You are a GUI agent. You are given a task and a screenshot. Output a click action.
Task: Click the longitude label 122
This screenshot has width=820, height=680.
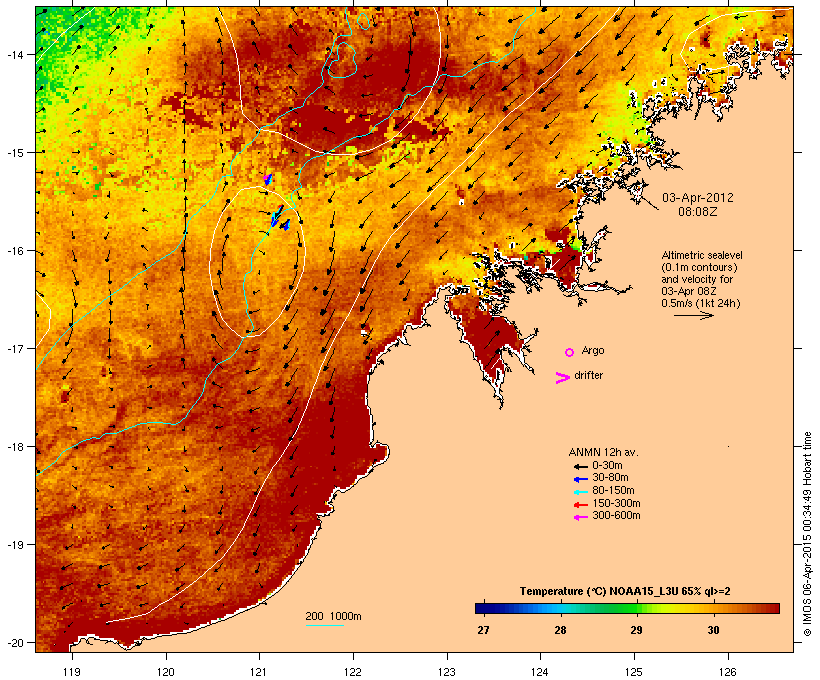pos(353,672)
